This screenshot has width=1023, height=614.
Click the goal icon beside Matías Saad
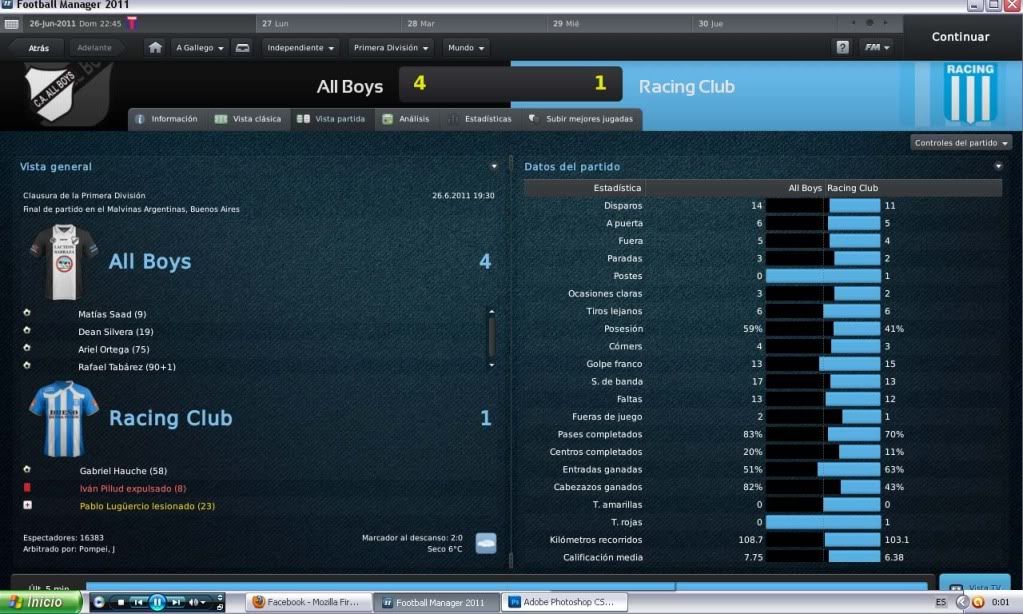[27, 313]
